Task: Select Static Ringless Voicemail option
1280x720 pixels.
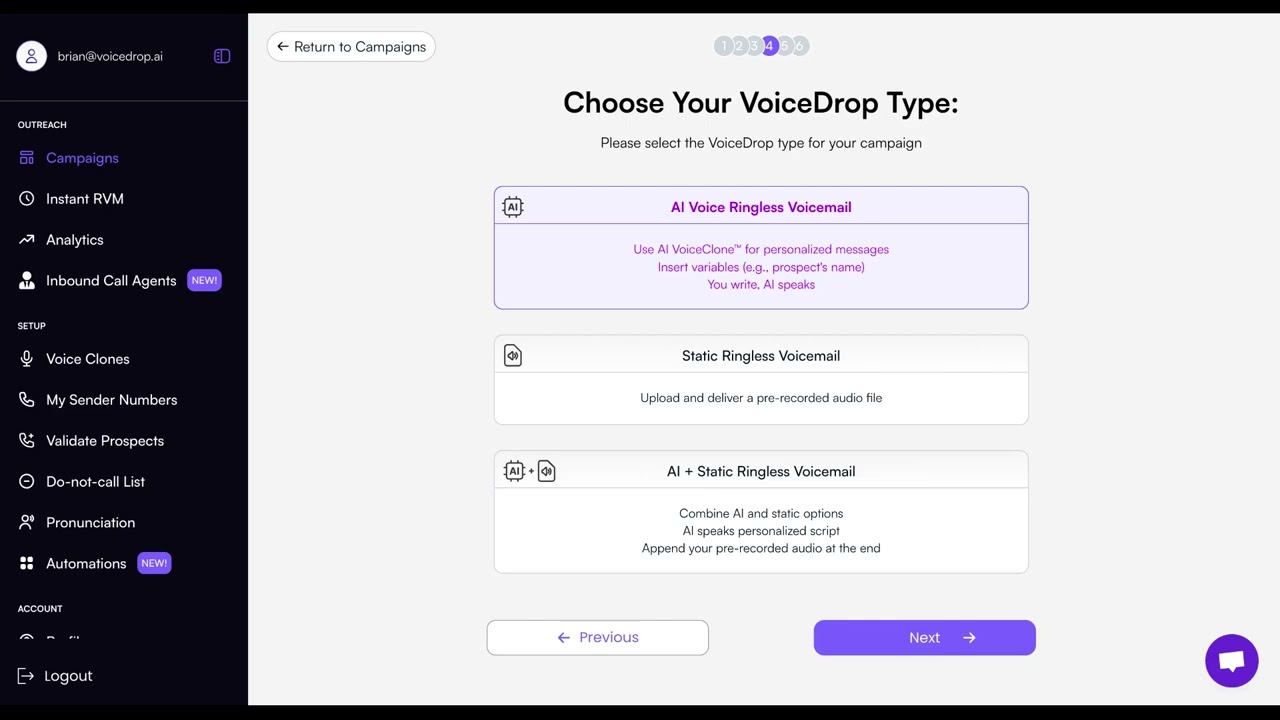Action: pos(761,380)
